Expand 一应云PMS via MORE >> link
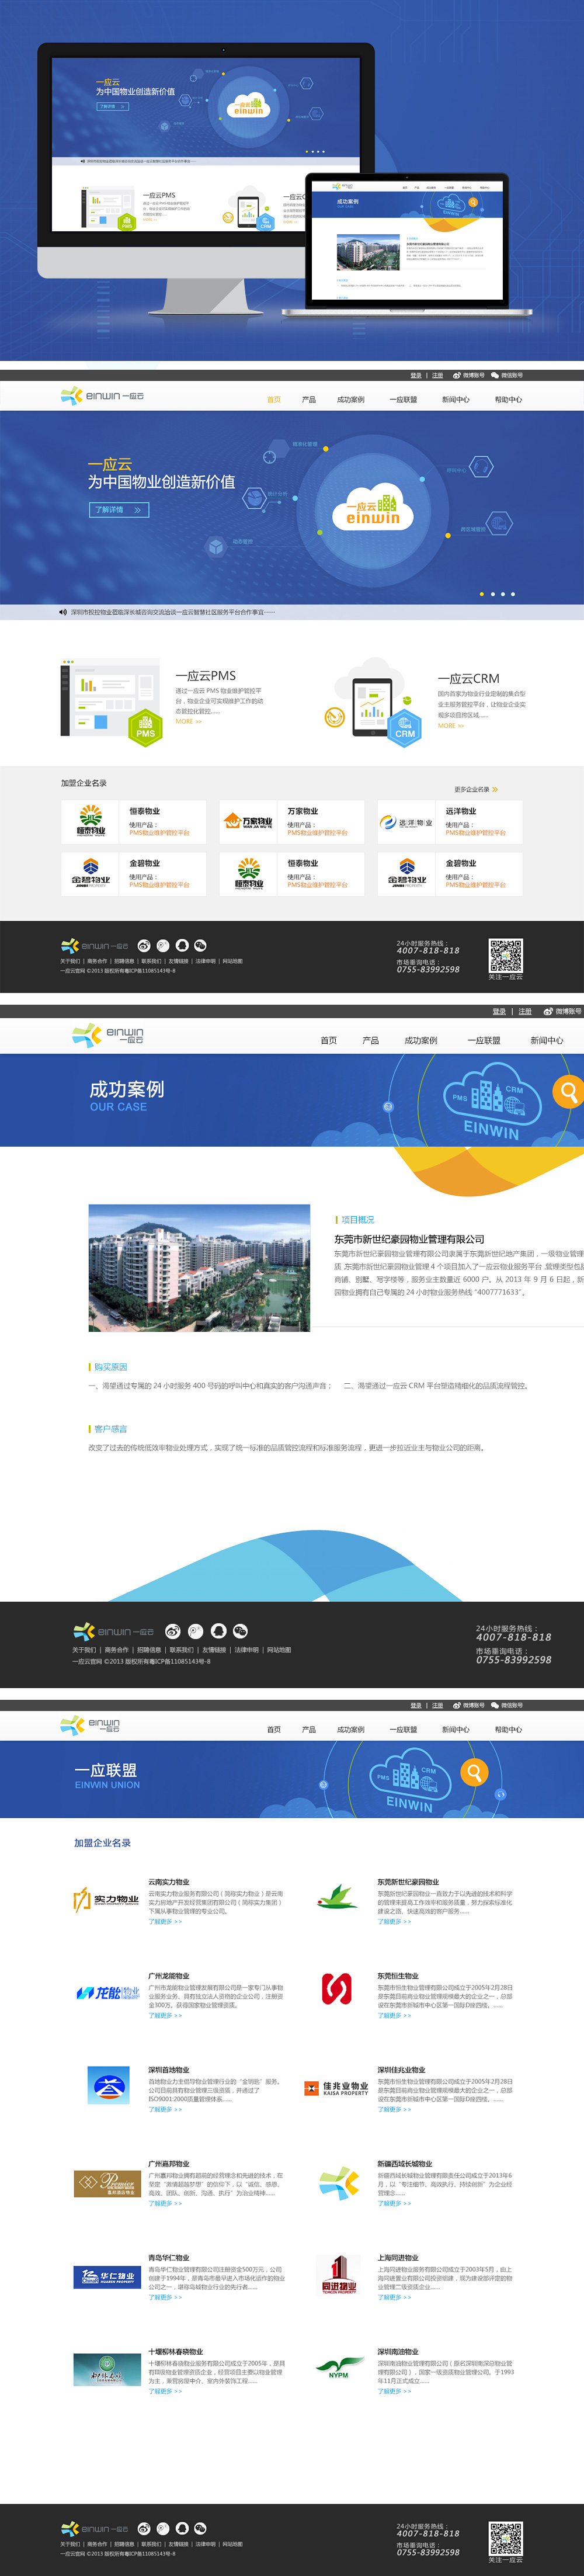 (189, 721)
